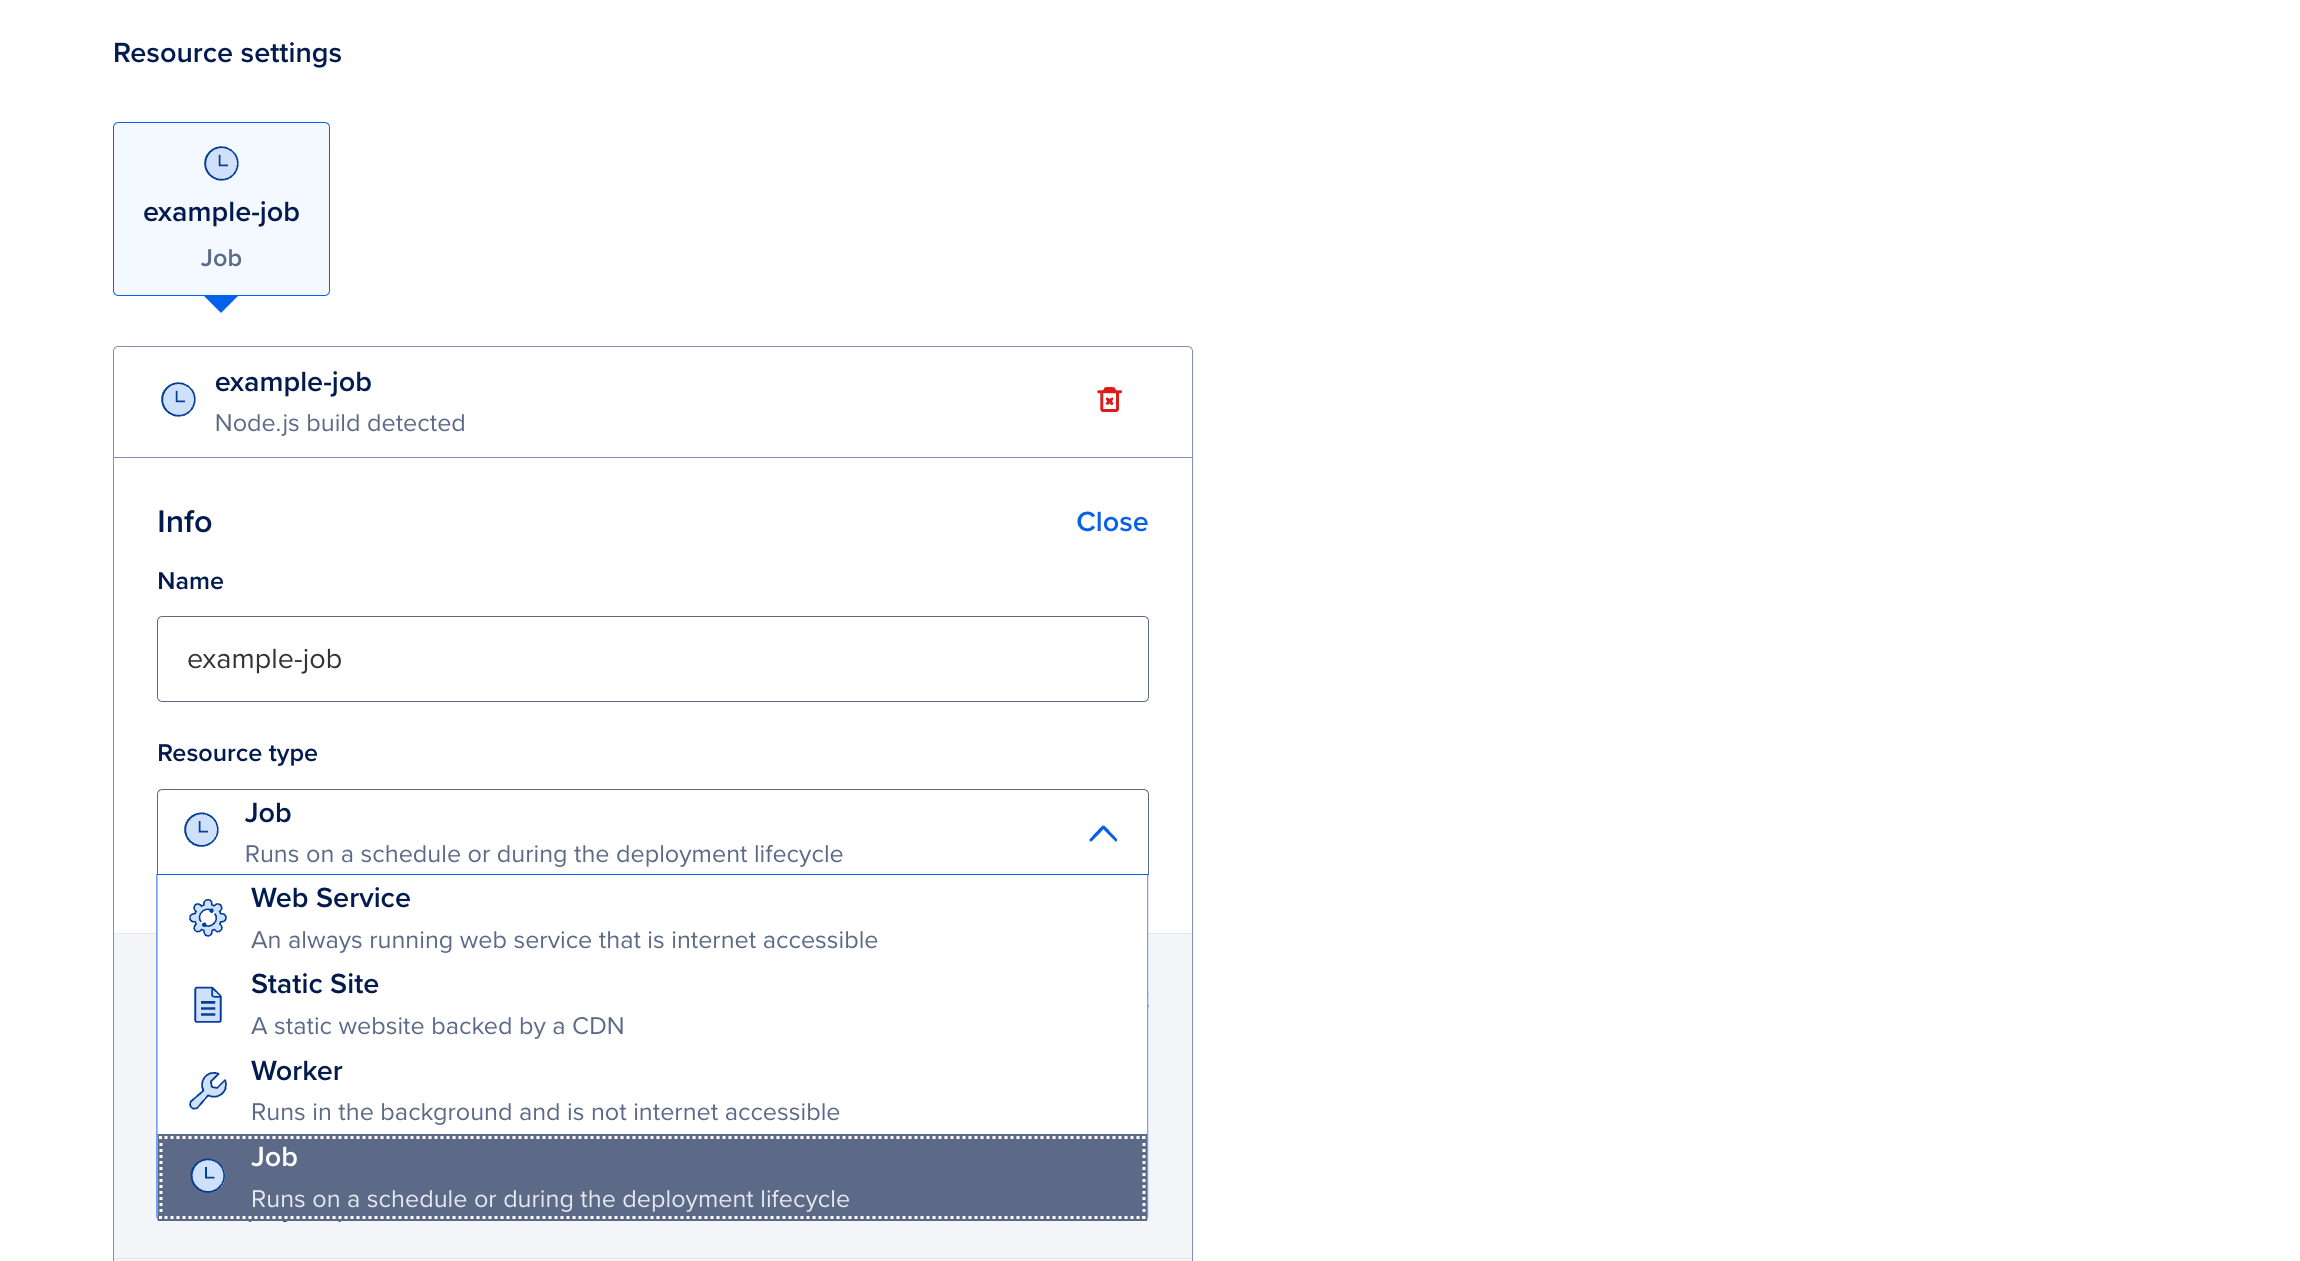Click the Resource settings heading
The image size is (2300, 1261).
click(227, 52)
